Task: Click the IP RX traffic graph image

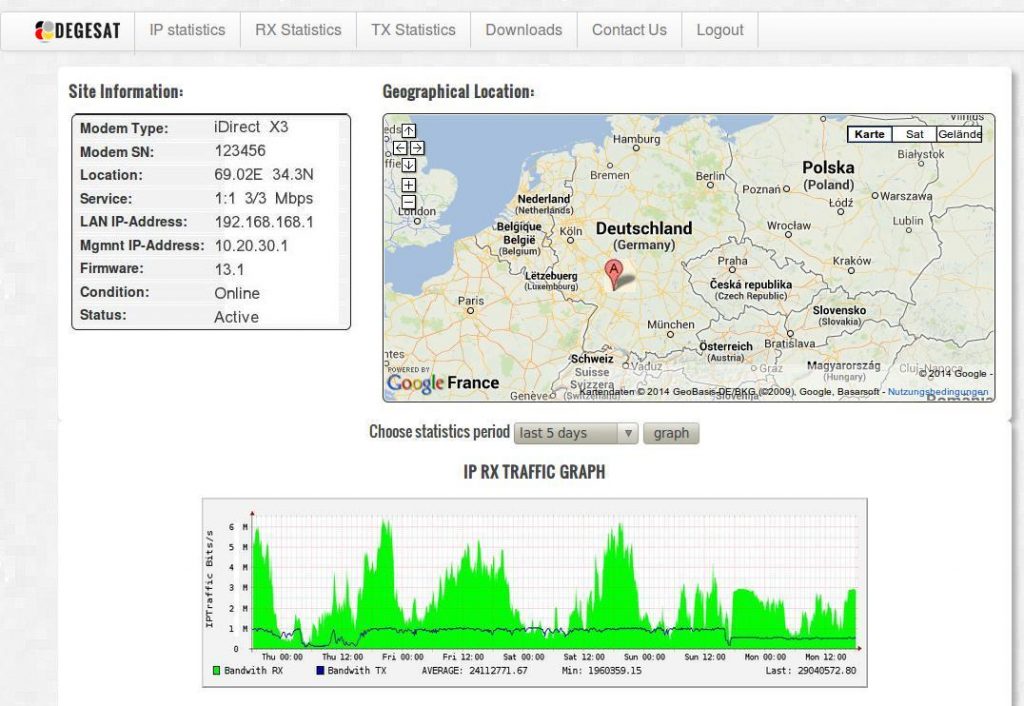Action: pyautogui.click(x=535, y=592)
